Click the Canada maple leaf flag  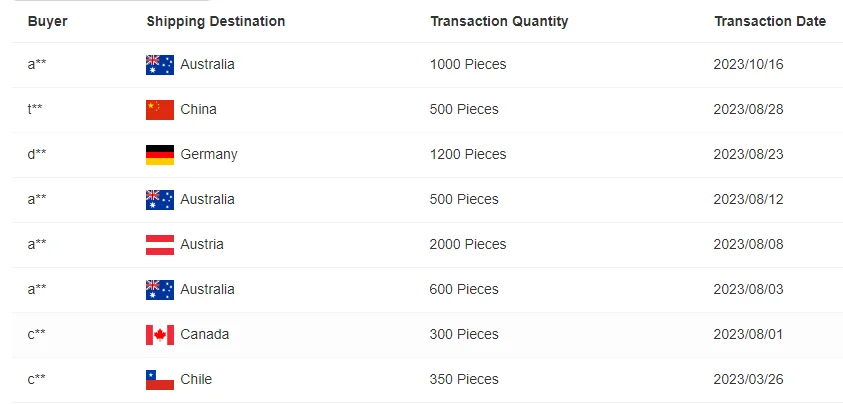tap(159, 335)
